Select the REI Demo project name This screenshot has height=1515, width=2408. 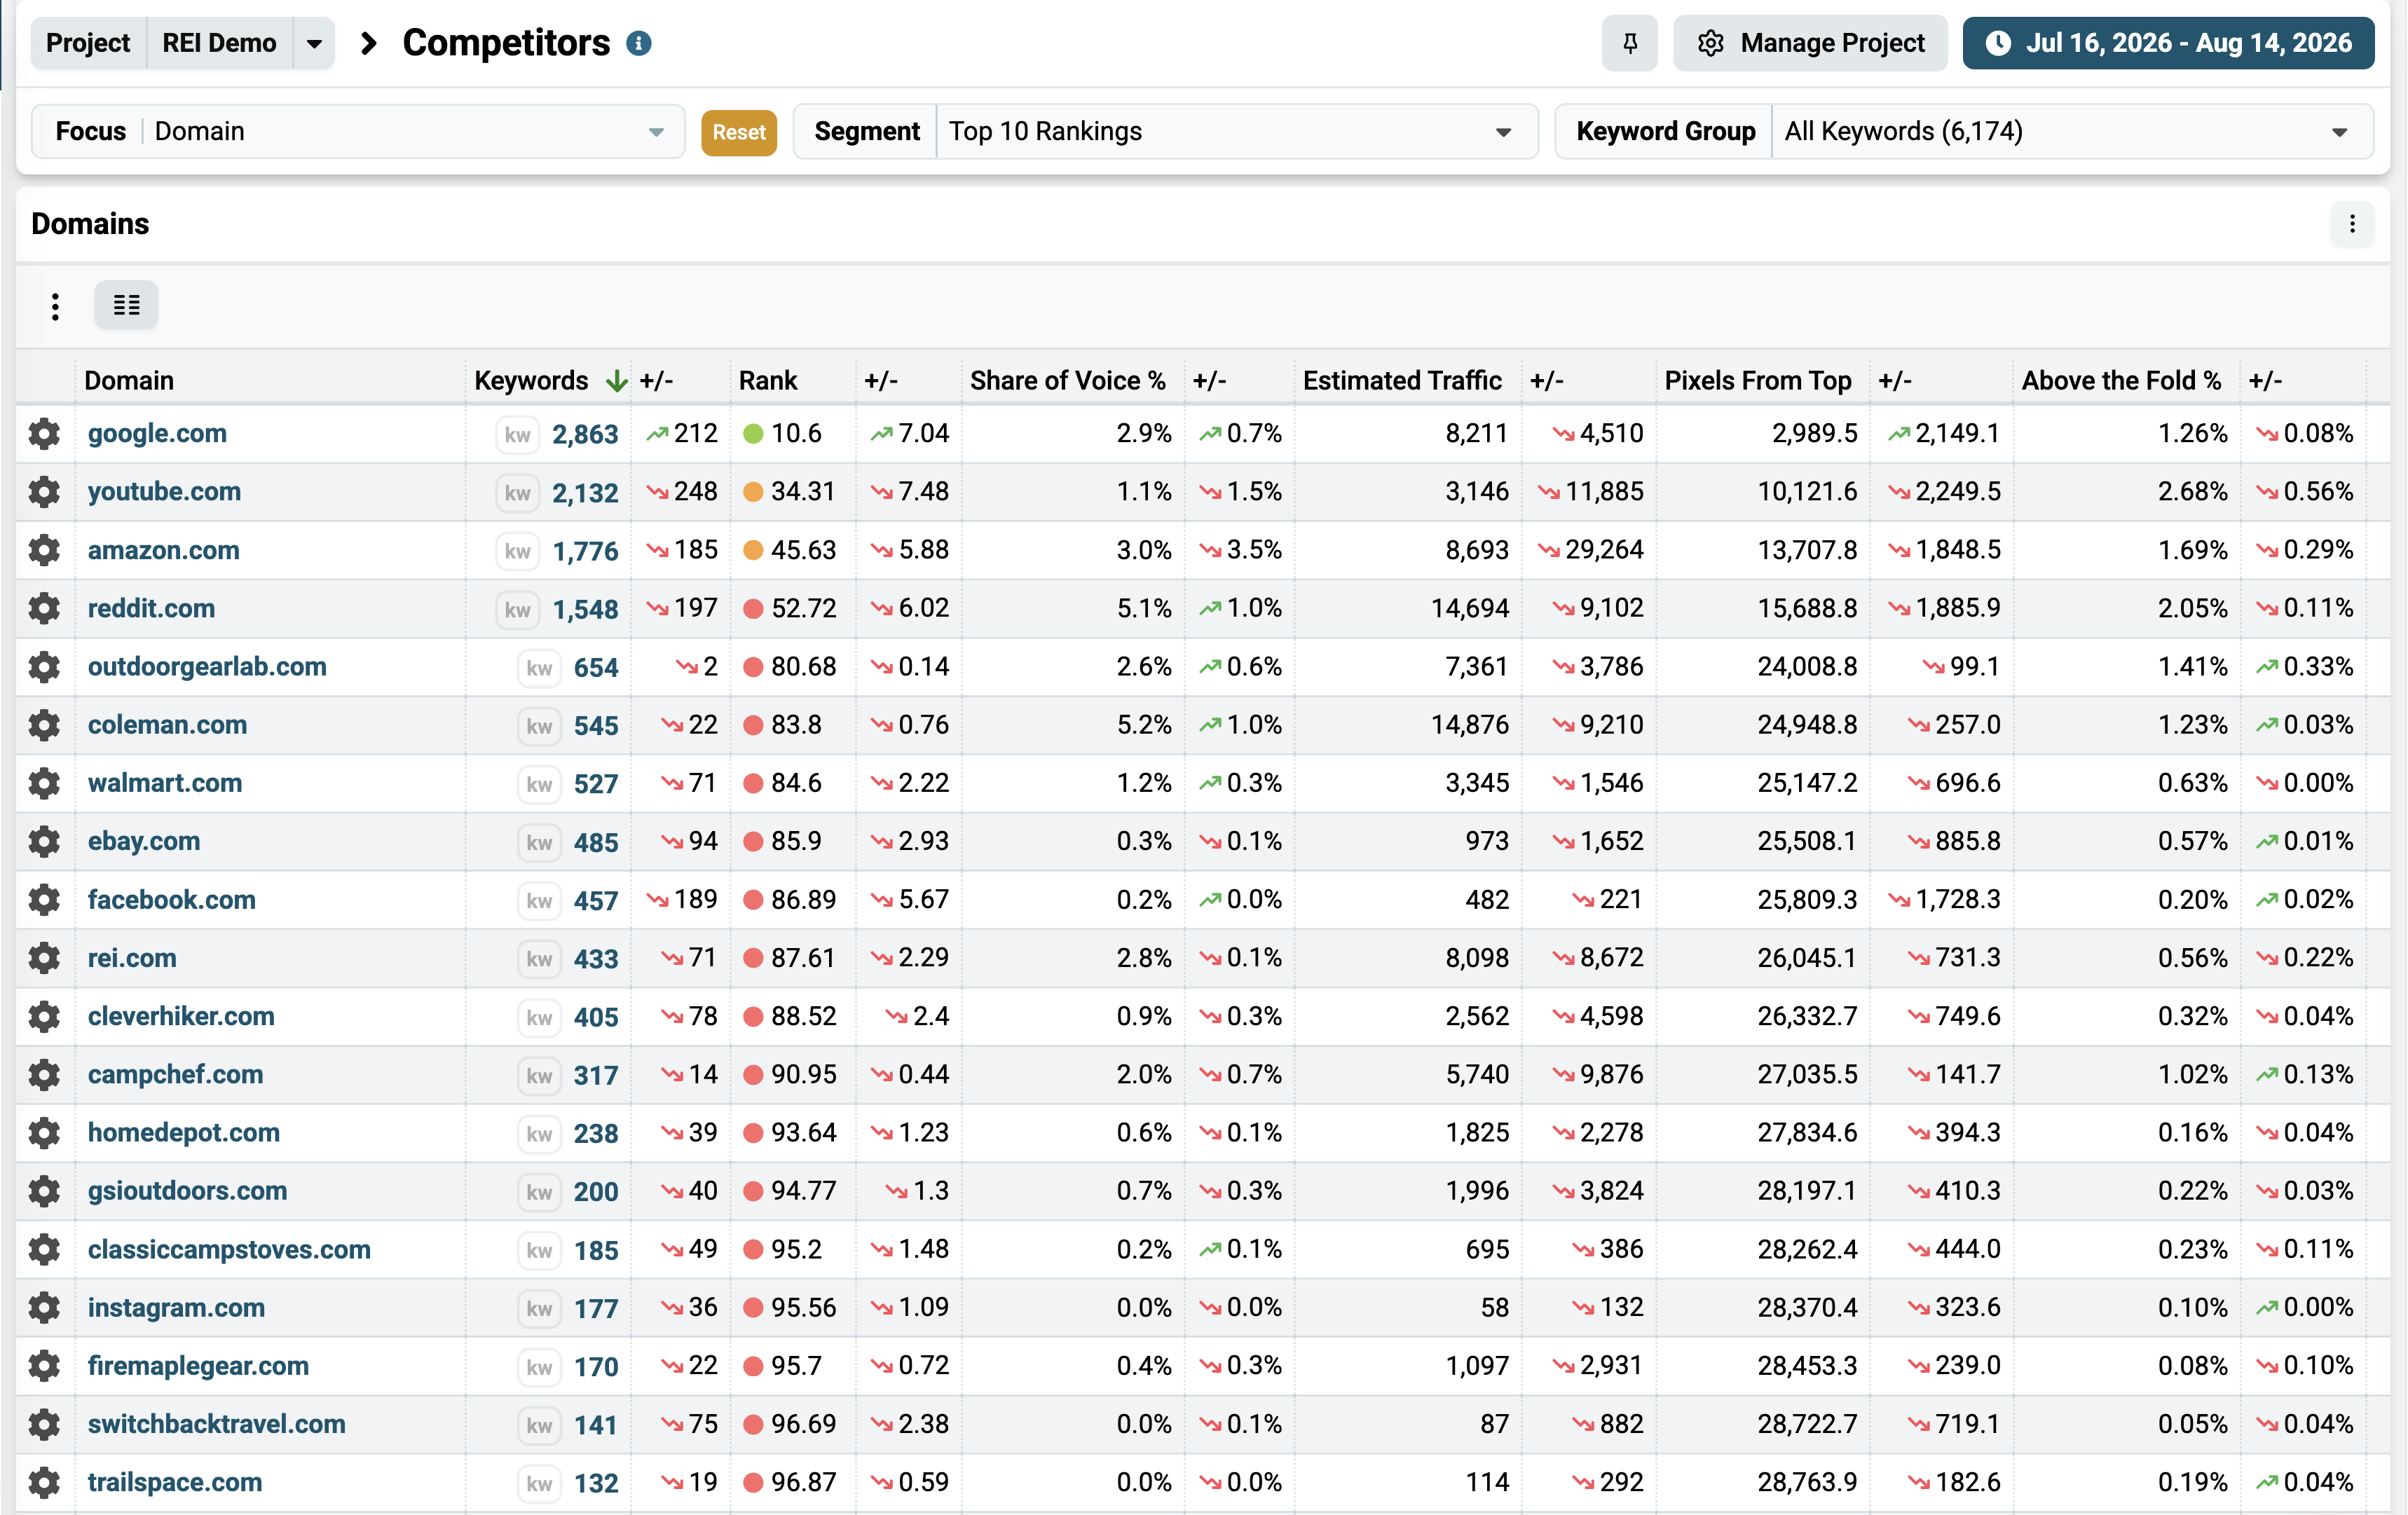[x=219, y=44]
